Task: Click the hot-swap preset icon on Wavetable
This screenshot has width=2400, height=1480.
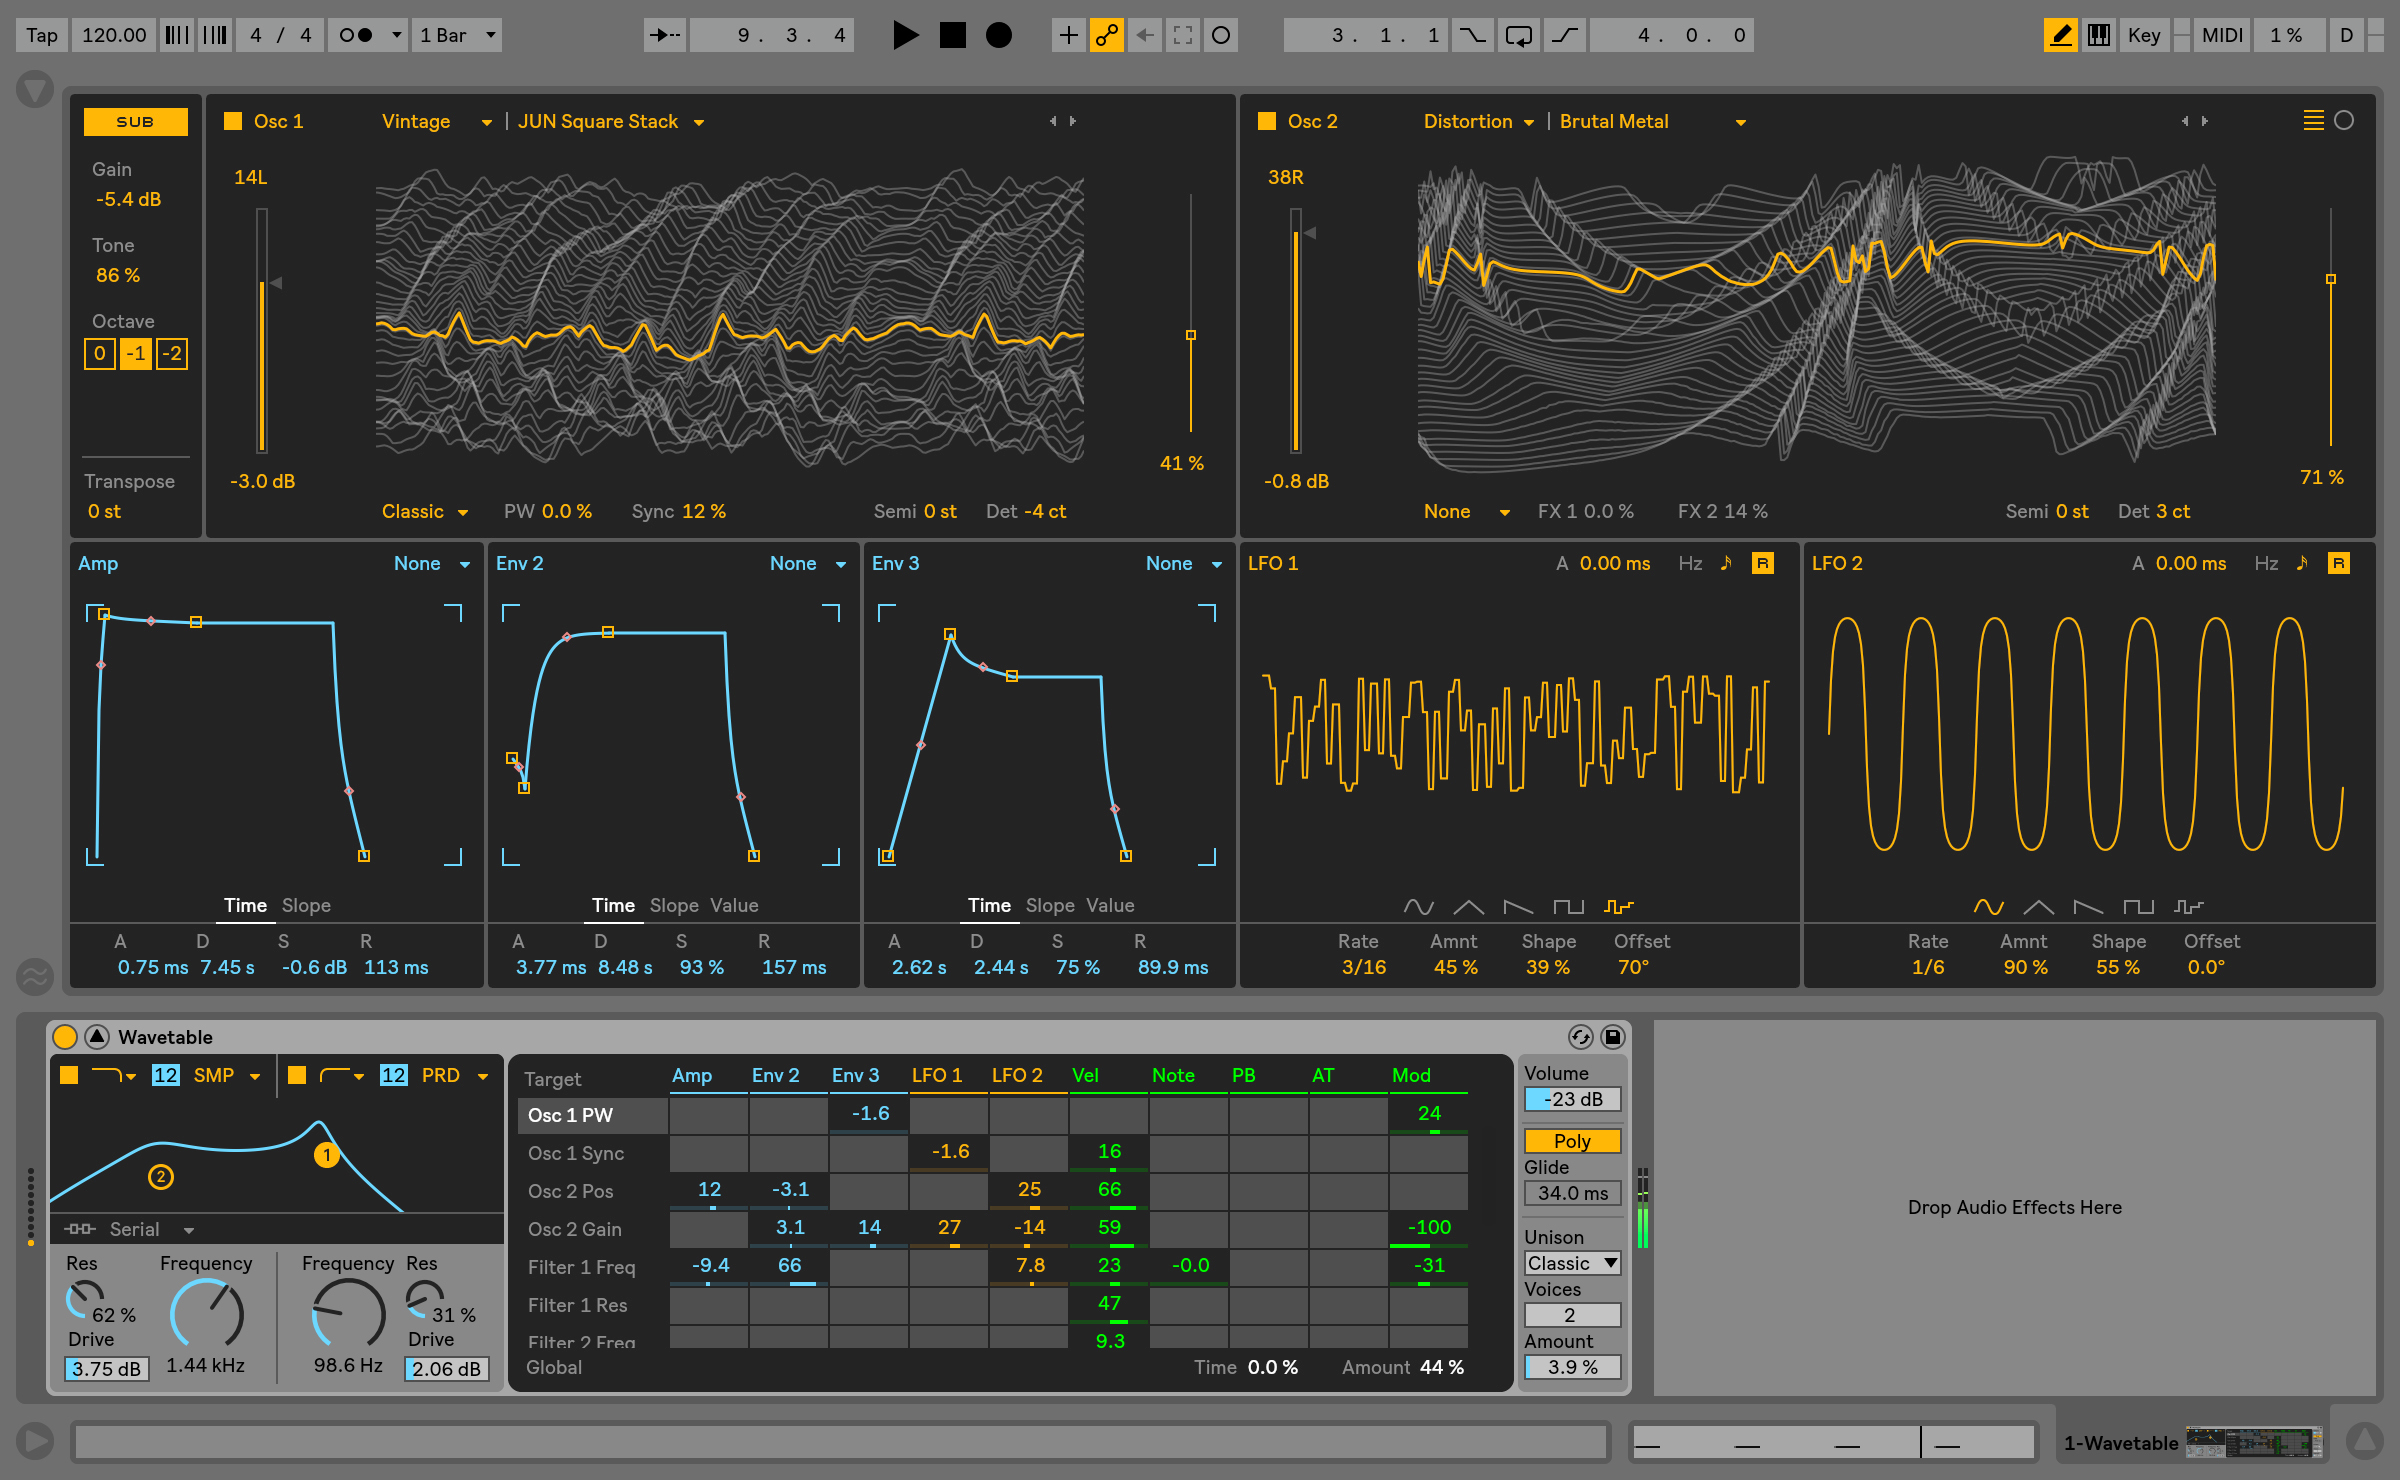Action: 1580,1037
